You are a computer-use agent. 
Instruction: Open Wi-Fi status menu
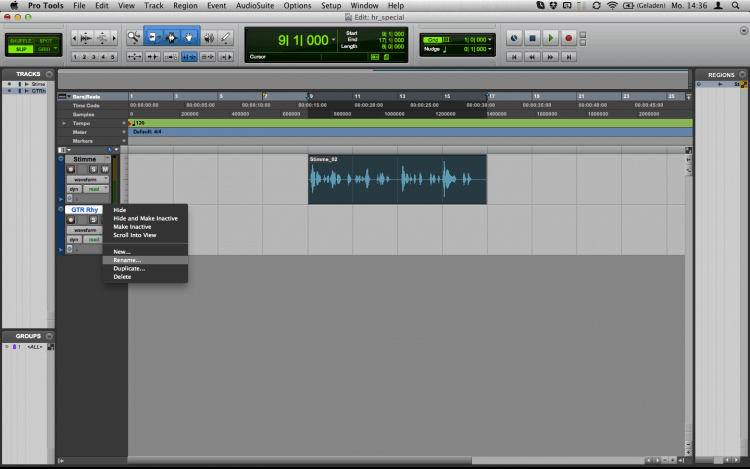tap(612, 6)
